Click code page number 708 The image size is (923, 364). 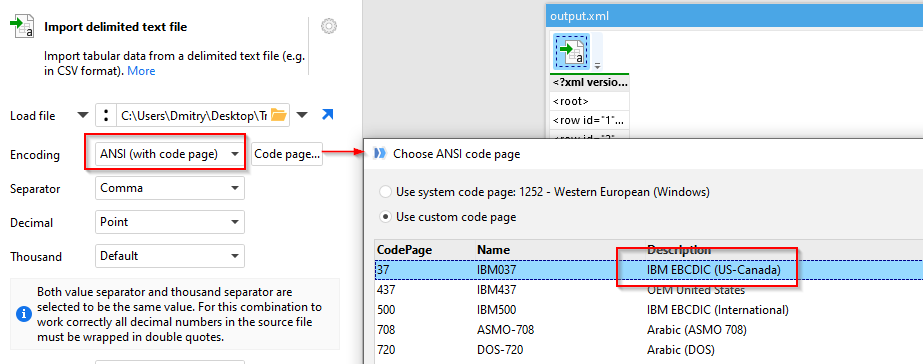[x=386, y=330]
